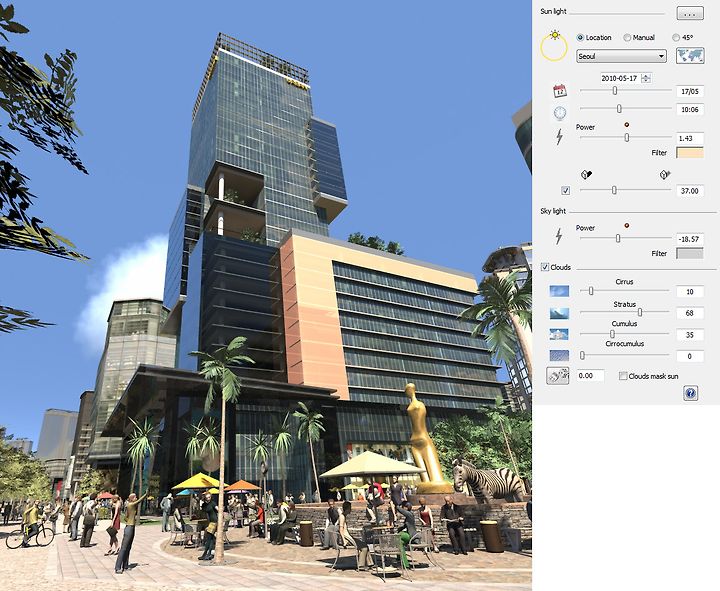Screen dimensions: 720x591
Task: Click the Sky light Filter color swatch
Action: (x=690, y=253)
